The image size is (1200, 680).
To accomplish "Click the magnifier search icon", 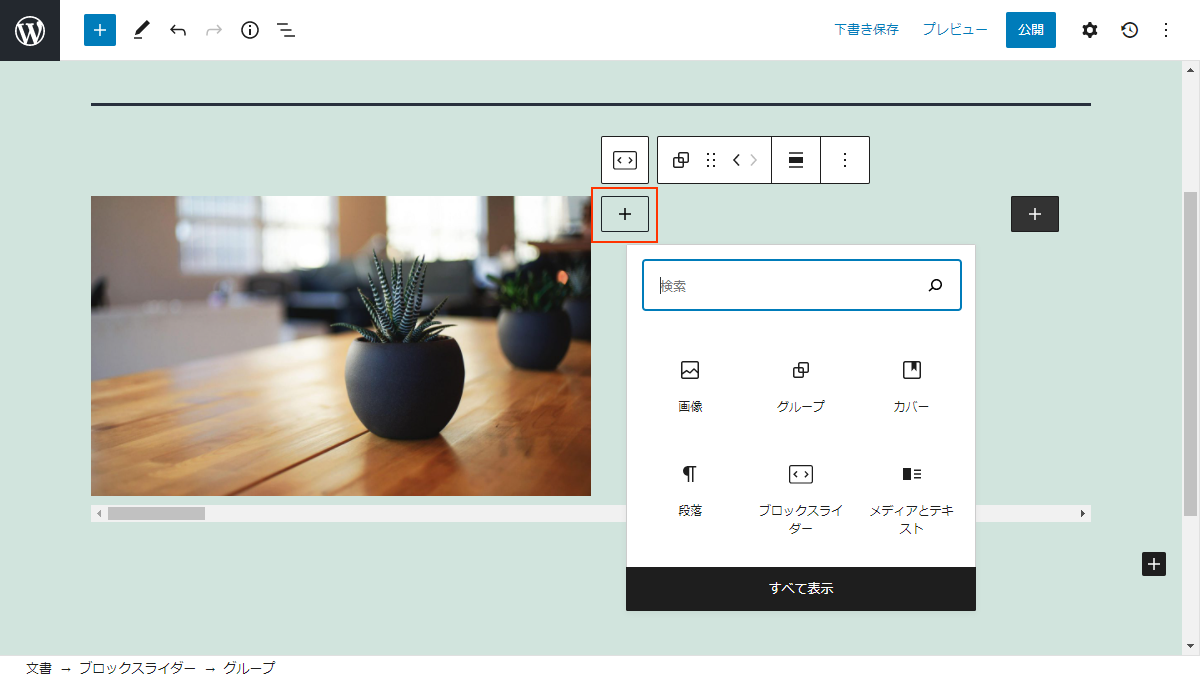I will coord(935,286).
